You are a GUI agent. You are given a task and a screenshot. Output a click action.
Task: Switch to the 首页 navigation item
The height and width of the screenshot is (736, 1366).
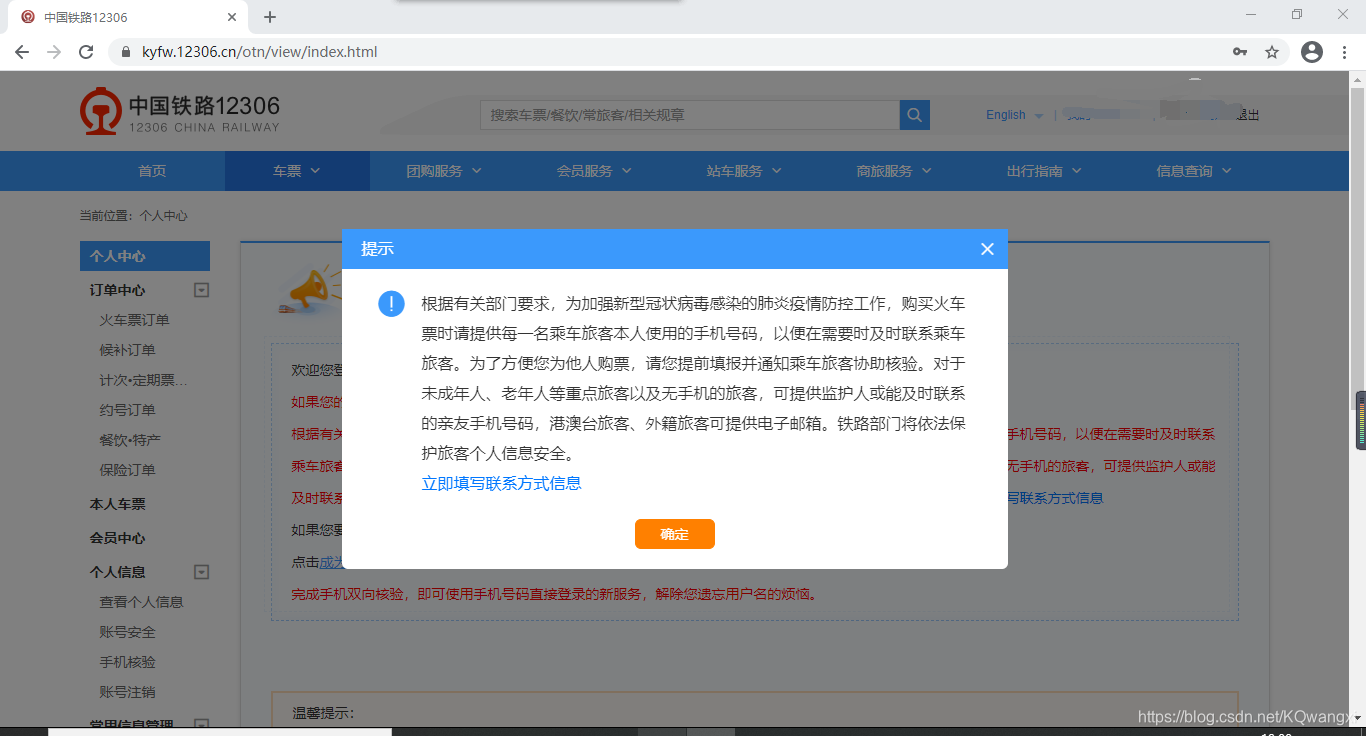[151, 170]
